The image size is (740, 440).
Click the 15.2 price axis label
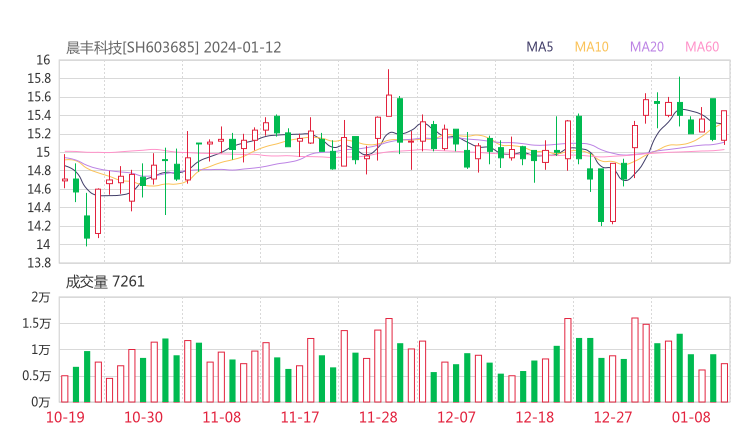click(x=39, y=134)
